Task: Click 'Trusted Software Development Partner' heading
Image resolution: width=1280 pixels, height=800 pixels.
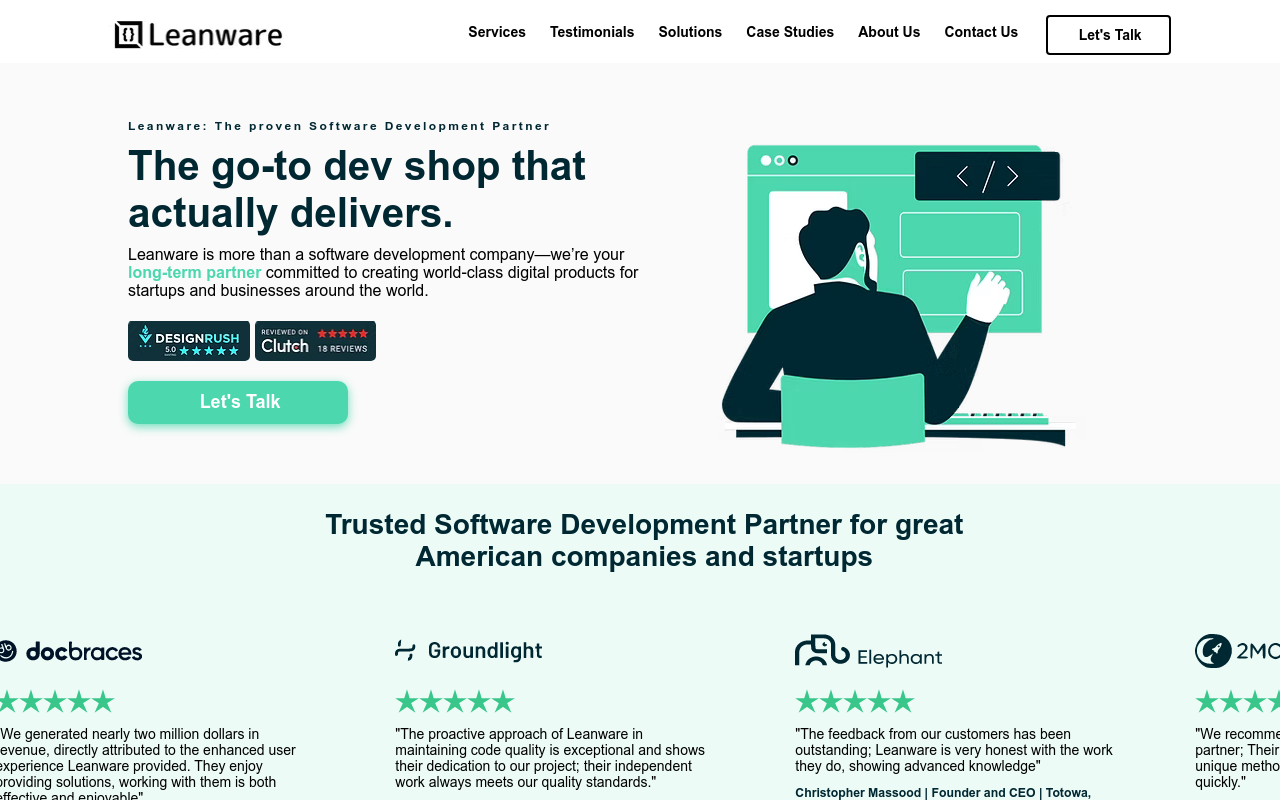Action: 644,540
